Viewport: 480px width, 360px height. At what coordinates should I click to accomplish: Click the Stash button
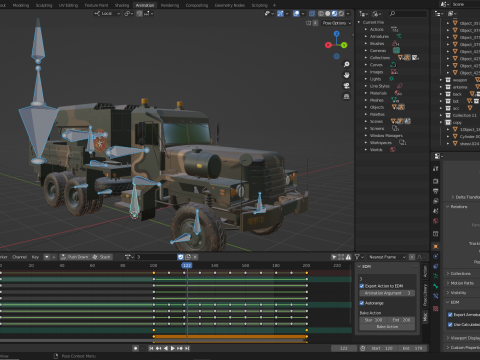pyautogui.click(x=102, y=257)
